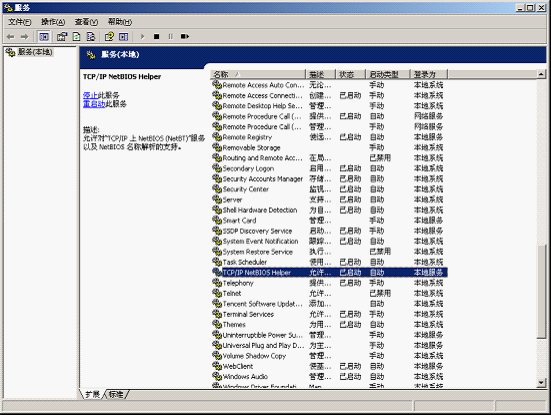Click the scrollbar down arrow in services list
Screen dimensions: 551x415
(541, 383)
